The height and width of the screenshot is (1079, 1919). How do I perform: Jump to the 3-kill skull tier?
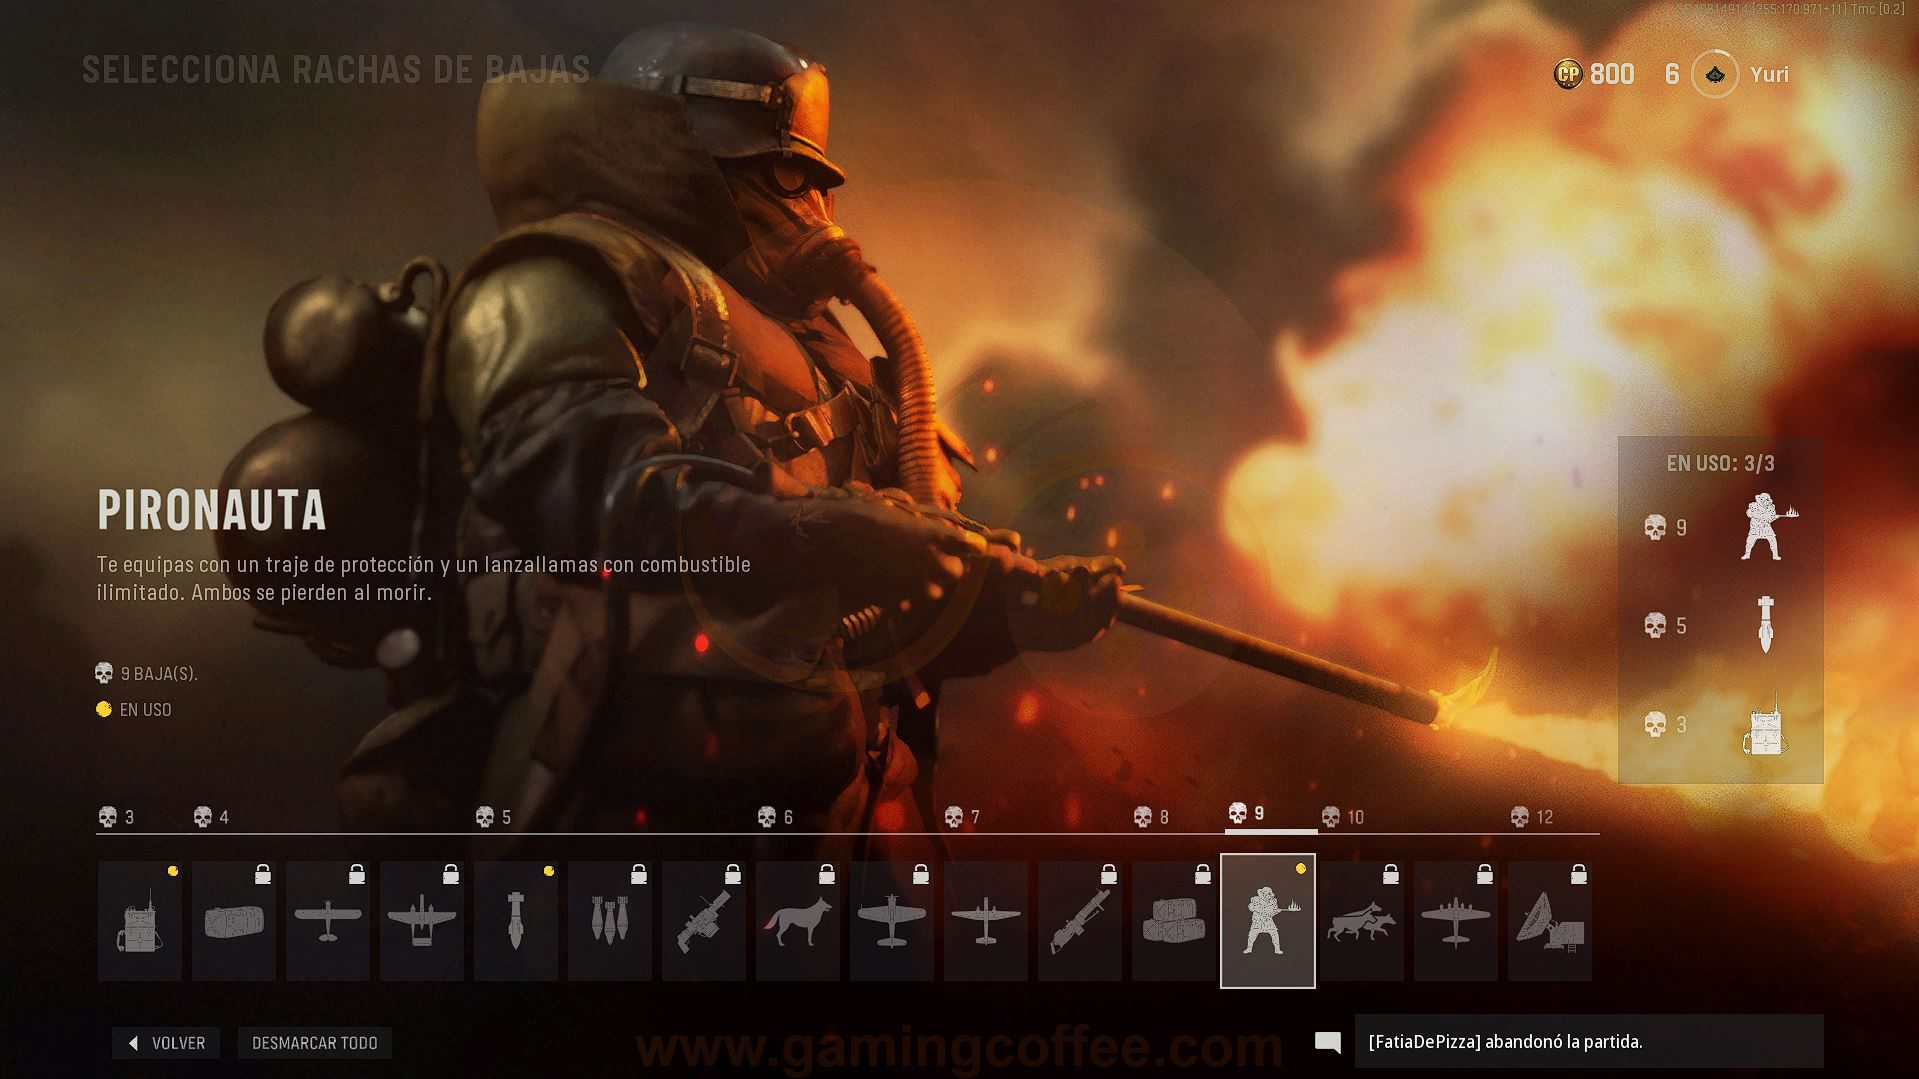point(116,817)
